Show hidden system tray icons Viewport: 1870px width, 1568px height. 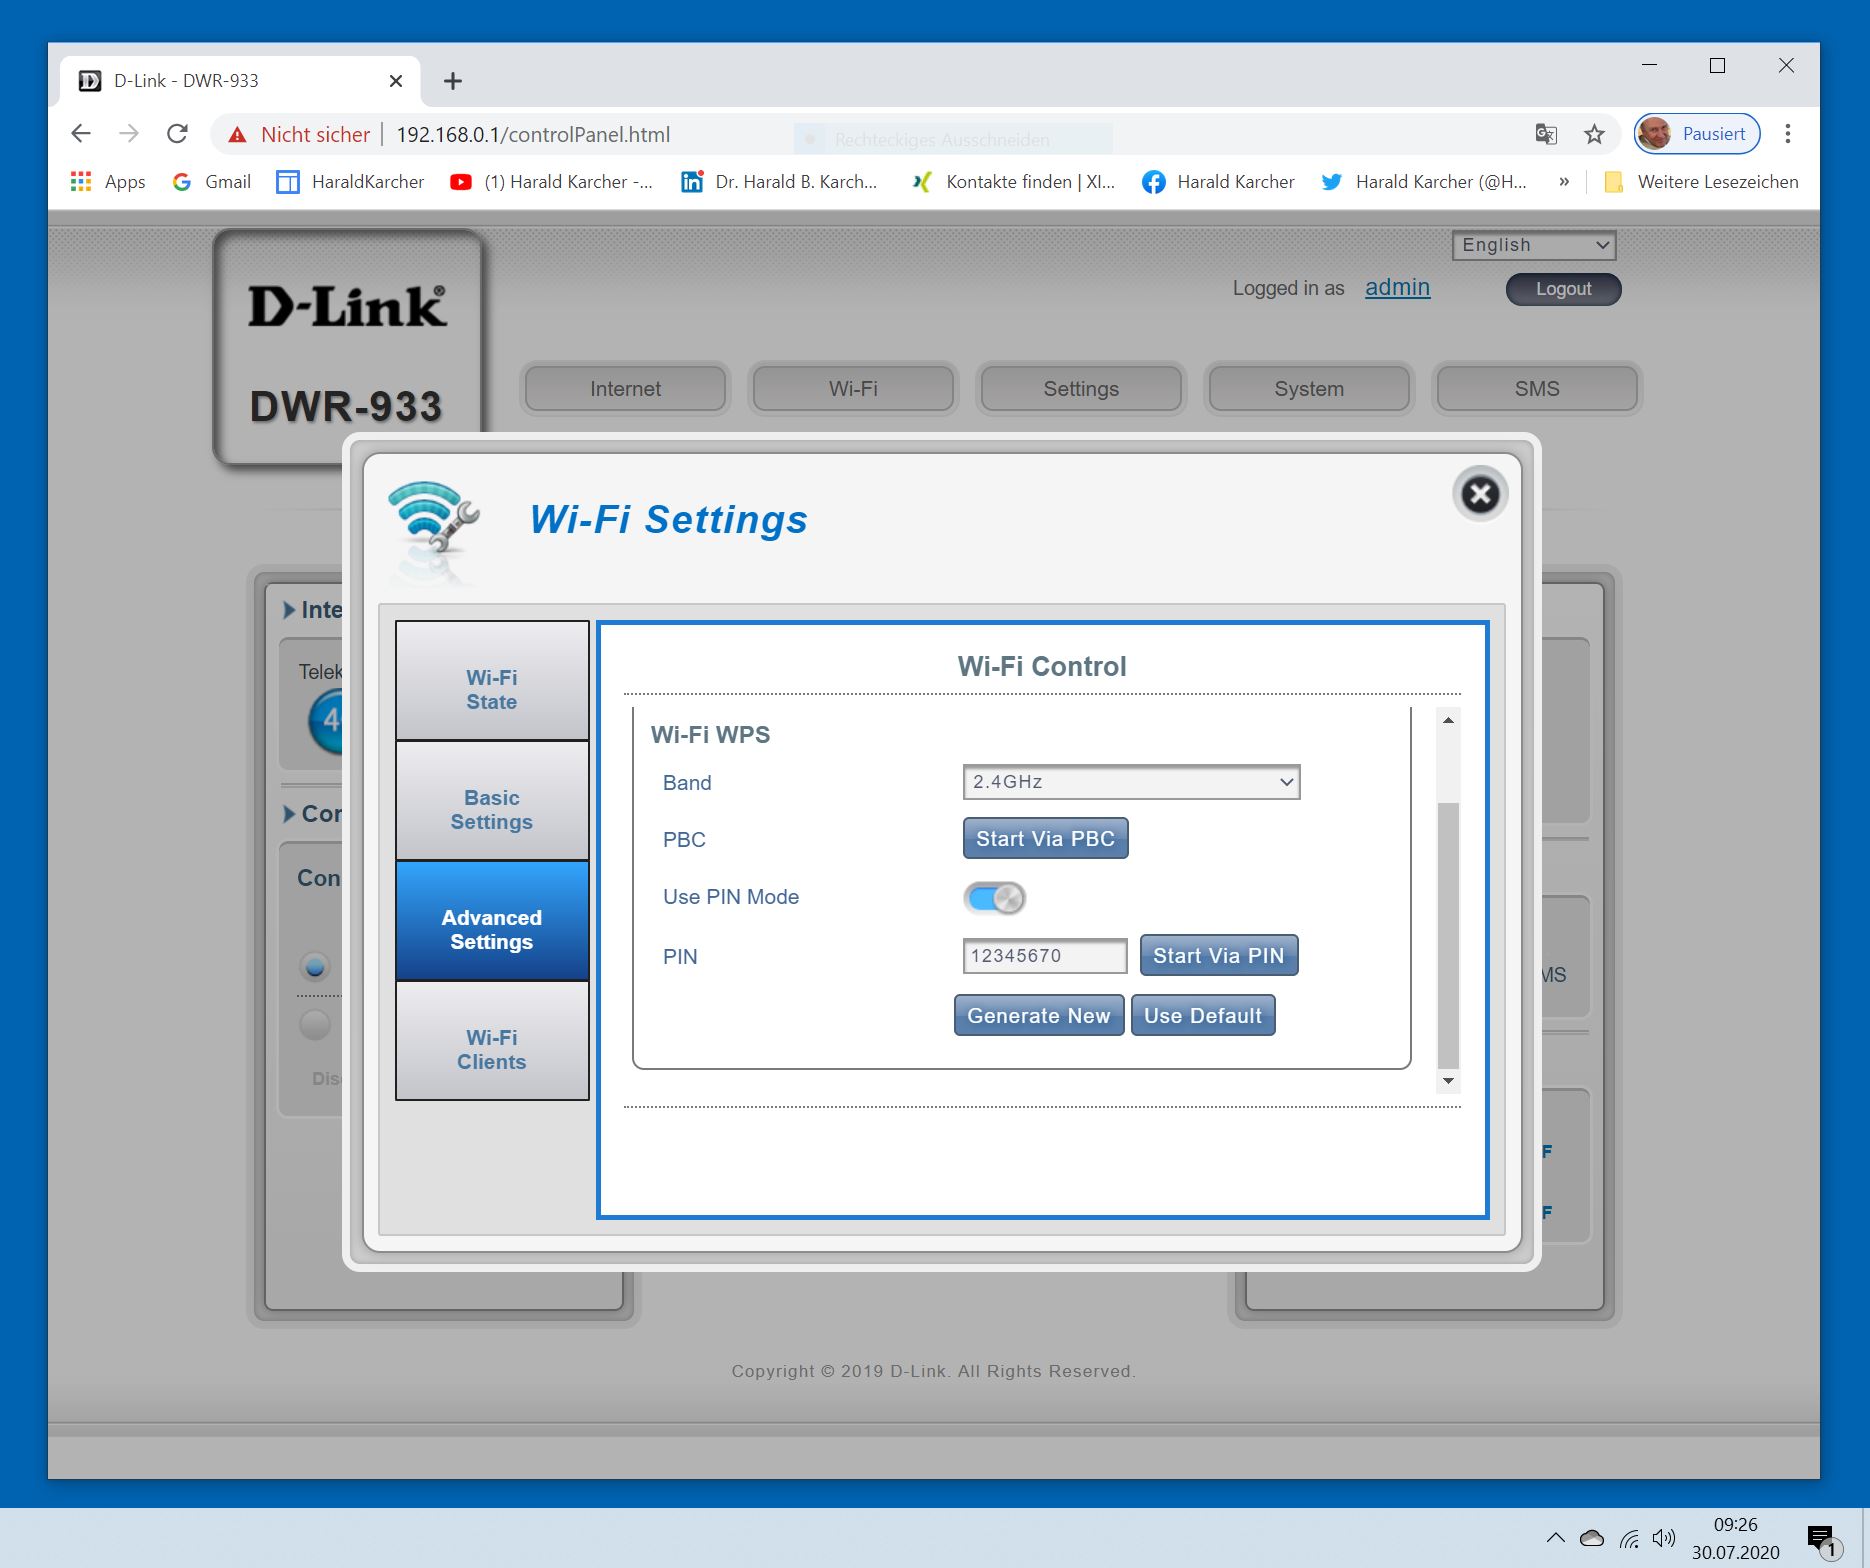coord(1555,1538)
